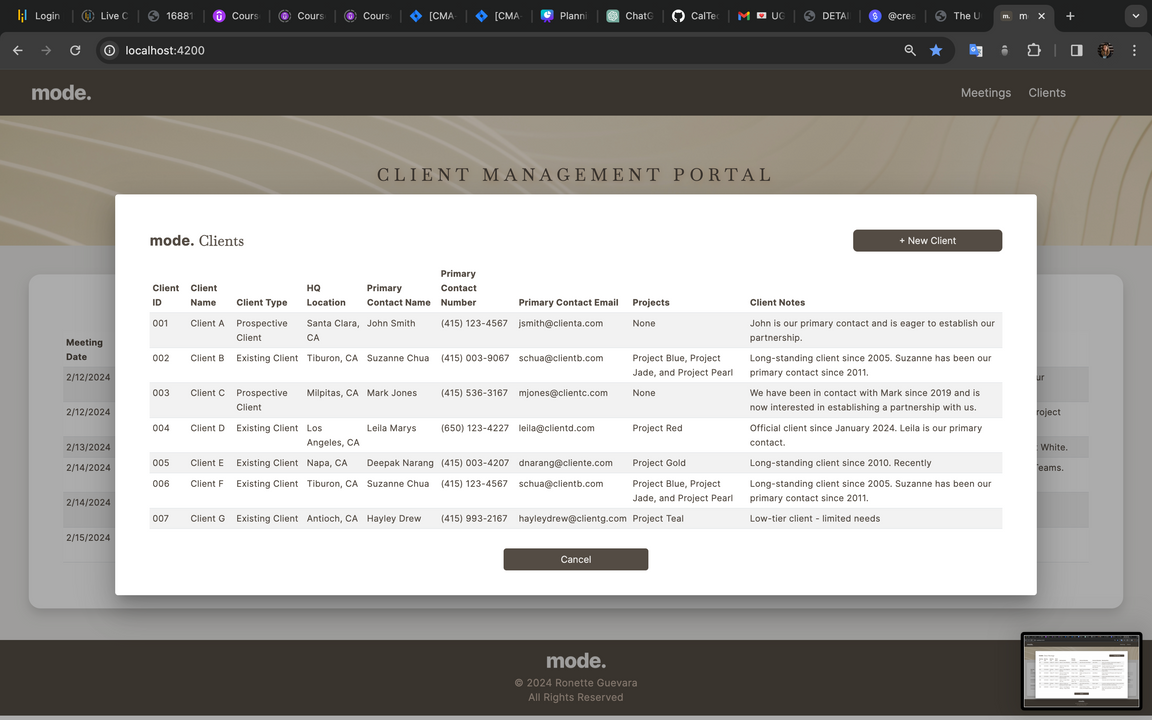Open Meetings in the navigation bar
The height and width of the screenshot is (720, 1152).
tap(985, 93)
